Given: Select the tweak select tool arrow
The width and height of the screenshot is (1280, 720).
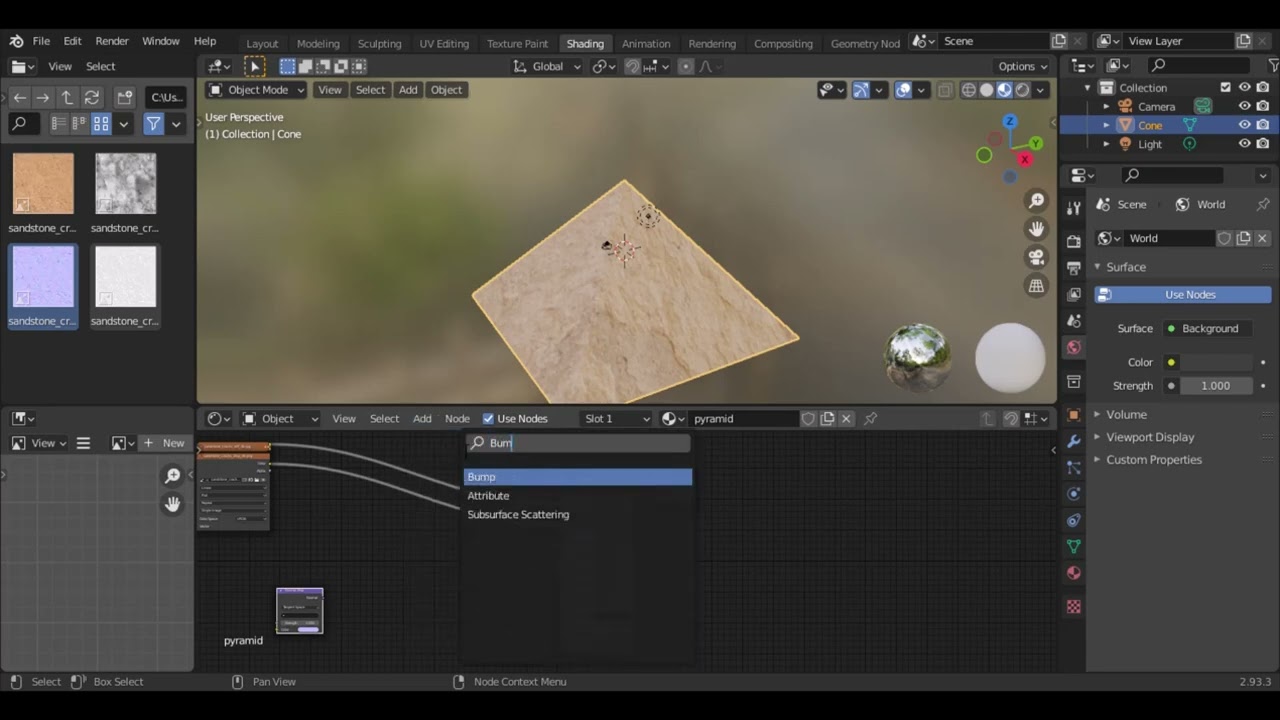Looking at the screenshot, I should (255, 66).
